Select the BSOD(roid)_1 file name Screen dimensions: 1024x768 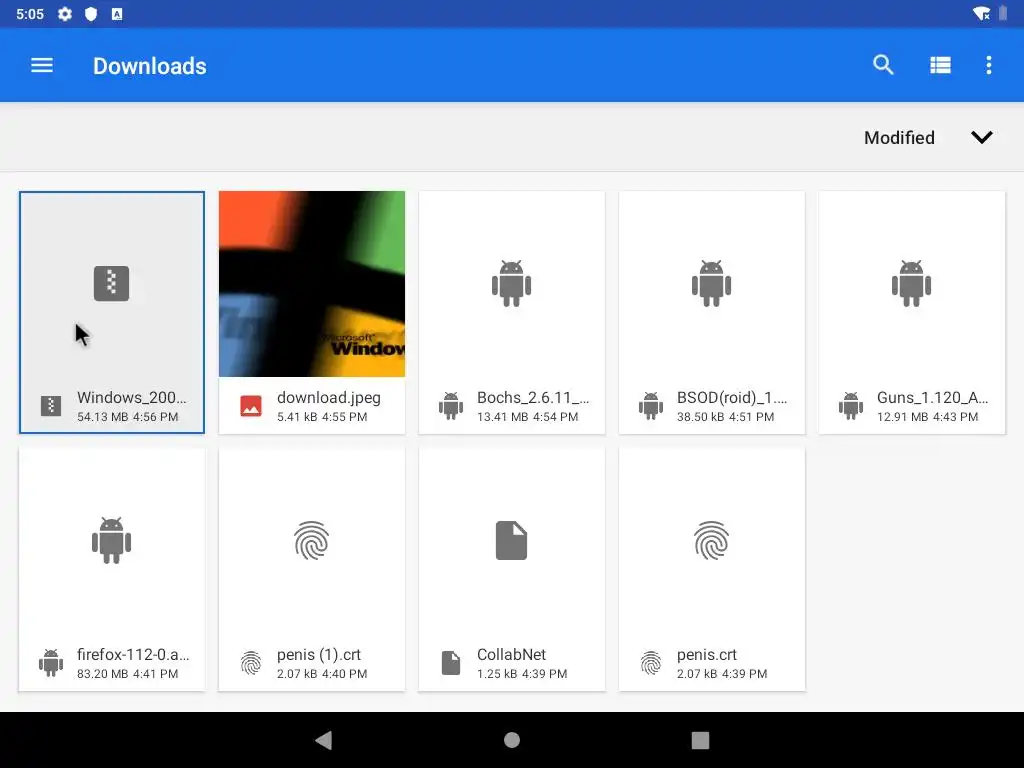click(732, 398)
